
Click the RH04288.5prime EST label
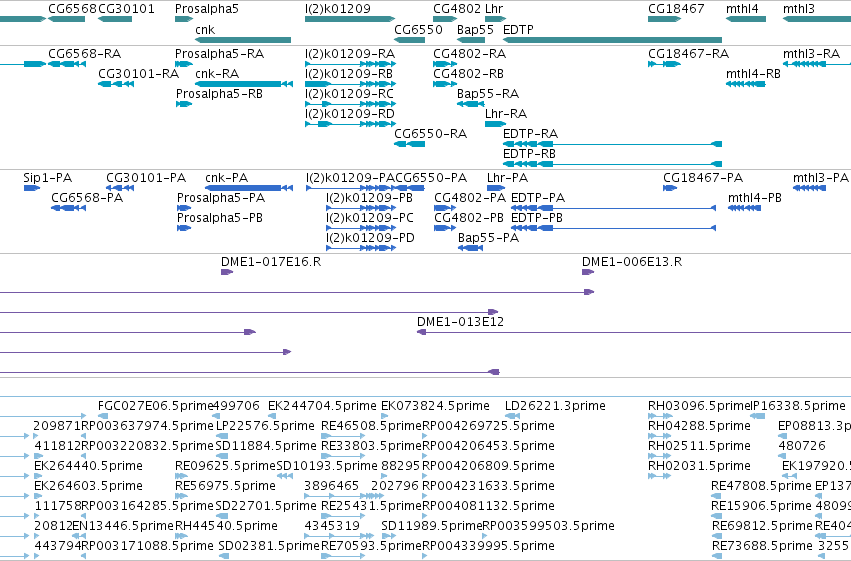[699, 426]
